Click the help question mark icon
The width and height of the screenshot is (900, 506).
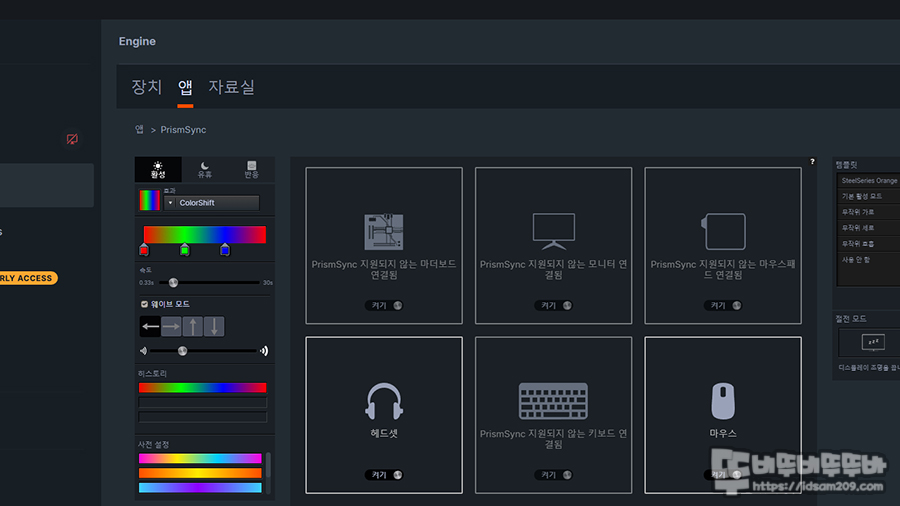(812, 162)
